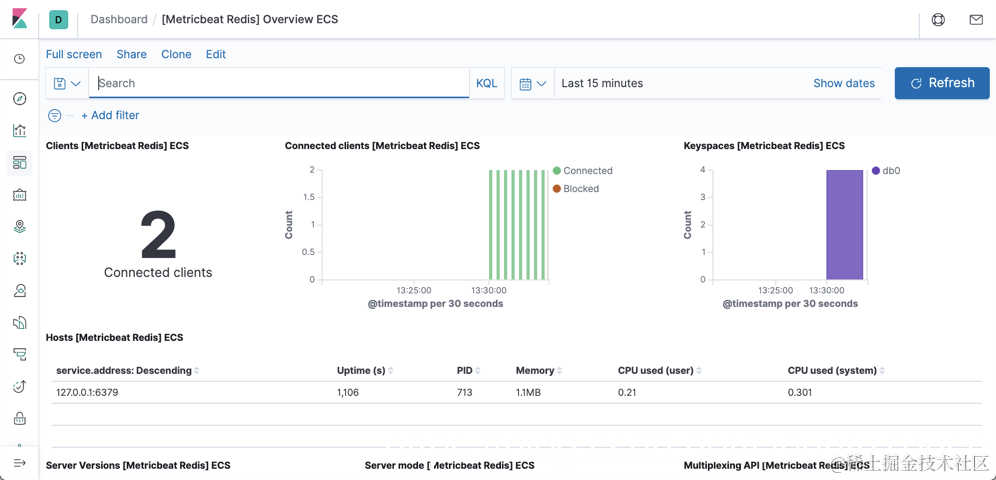Click the purple db0 bar in Keyspaces chart
The image size is (996, 480).
[844, 225]
